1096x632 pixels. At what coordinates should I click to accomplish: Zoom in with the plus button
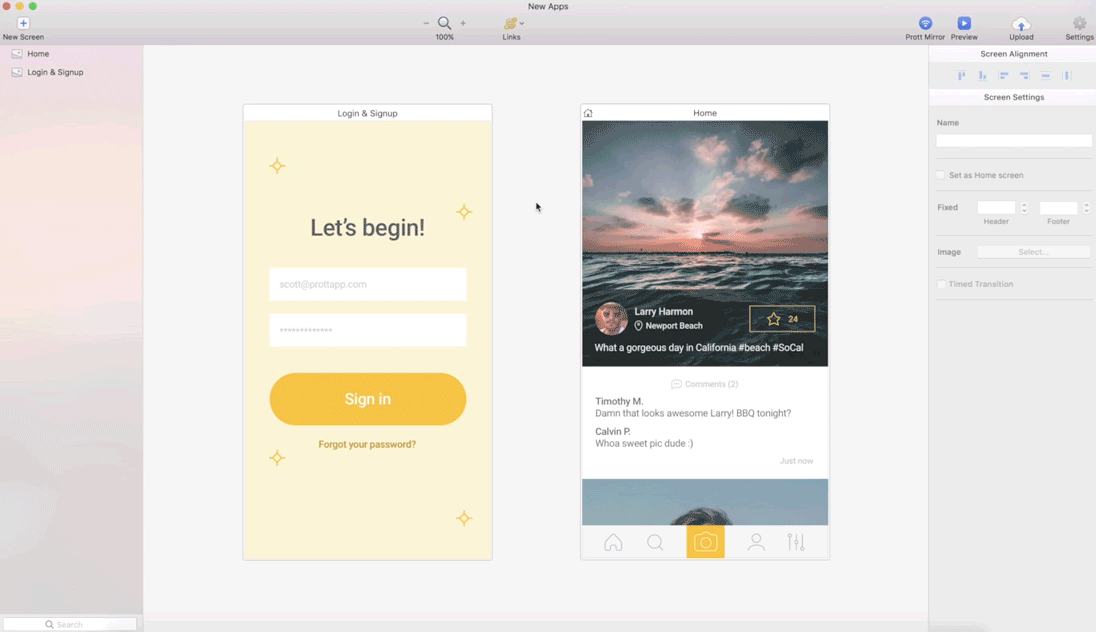pos(463,23)
